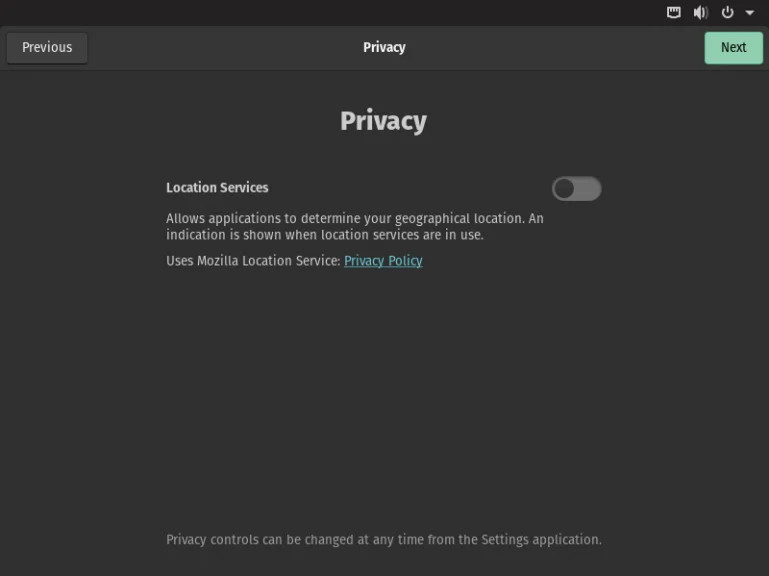Click the 'Uses Mozilla Location Service' text
769x576 pixels.
click(x=253, y=261)
